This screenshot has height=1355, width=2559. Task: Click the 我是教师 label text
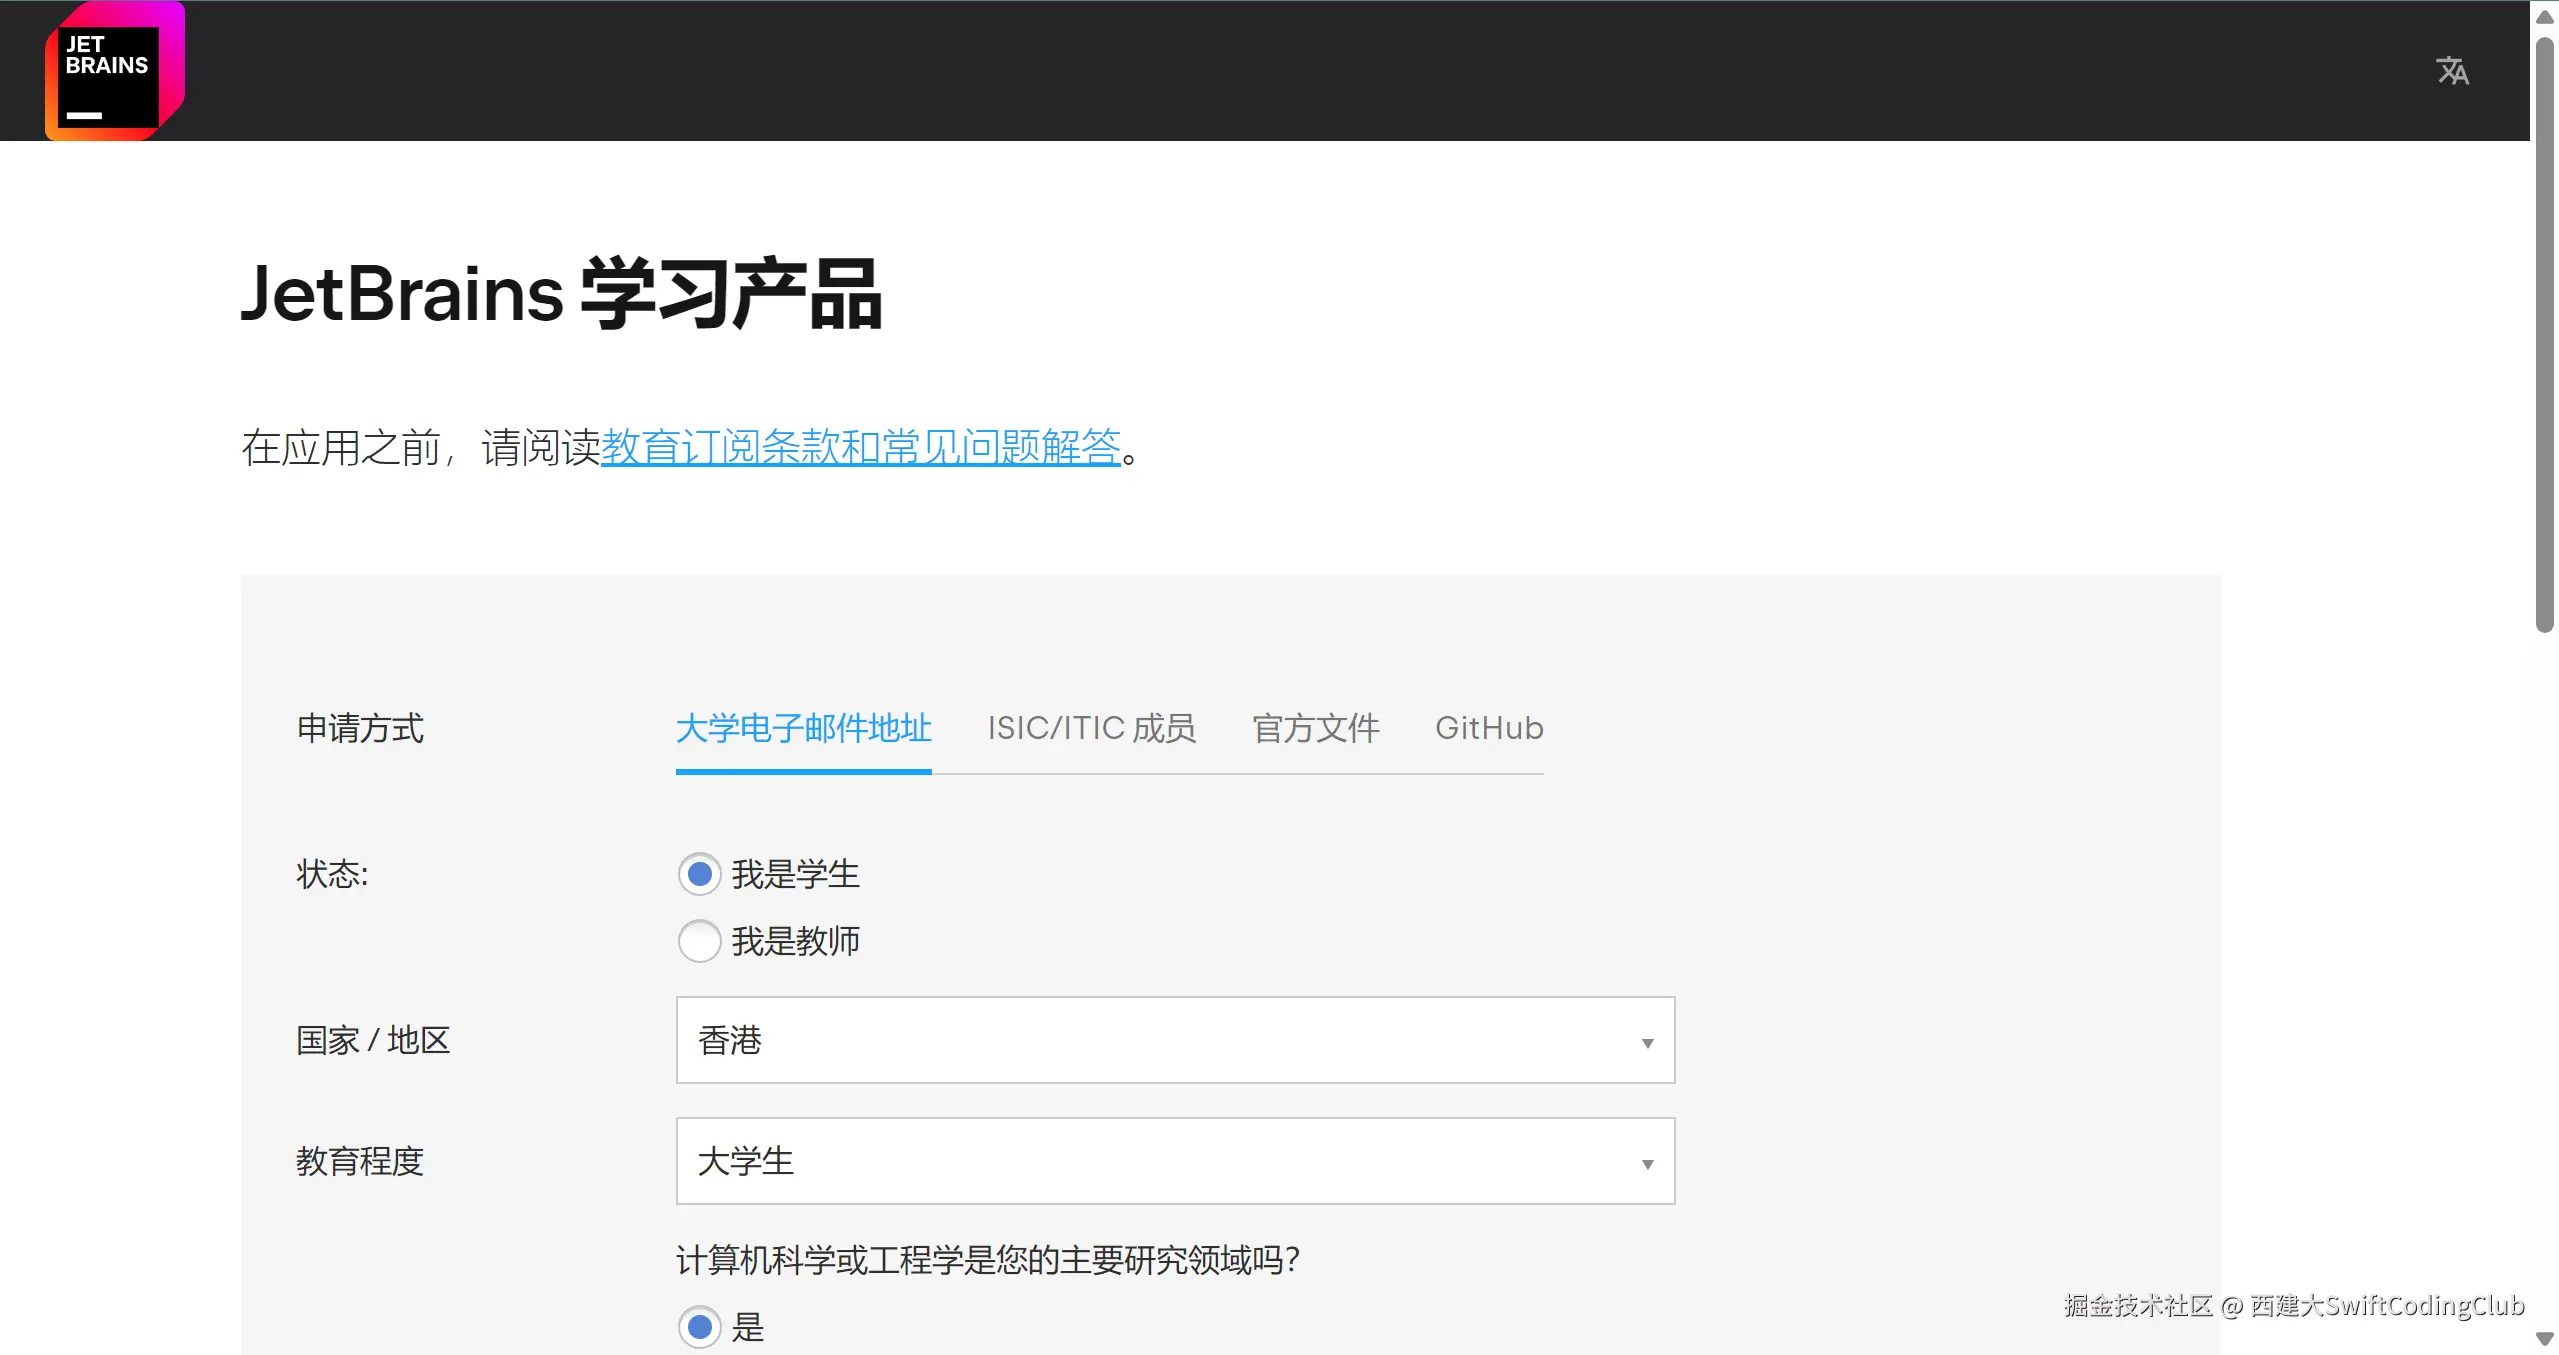click(x=795, y=941)
